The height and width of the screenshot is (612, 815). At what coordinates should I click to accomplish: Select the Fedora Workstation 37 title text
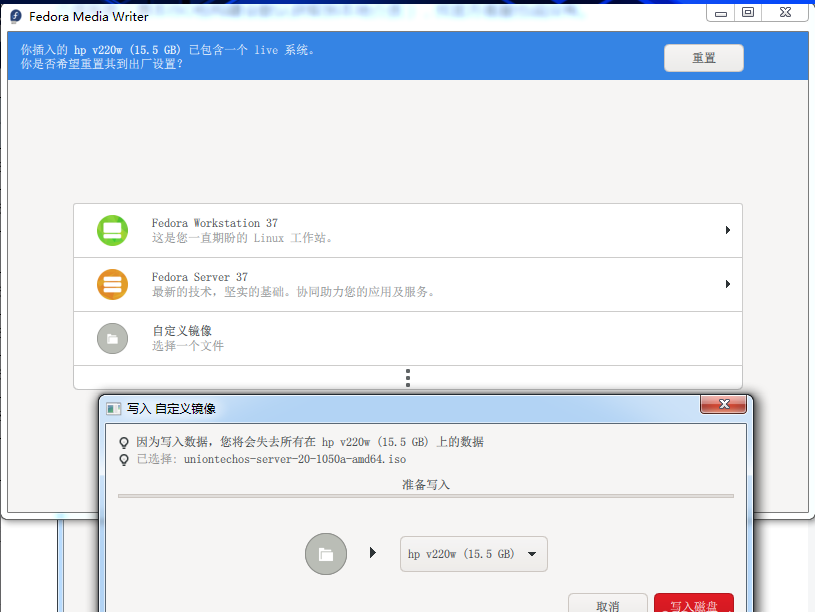[215, 223]
